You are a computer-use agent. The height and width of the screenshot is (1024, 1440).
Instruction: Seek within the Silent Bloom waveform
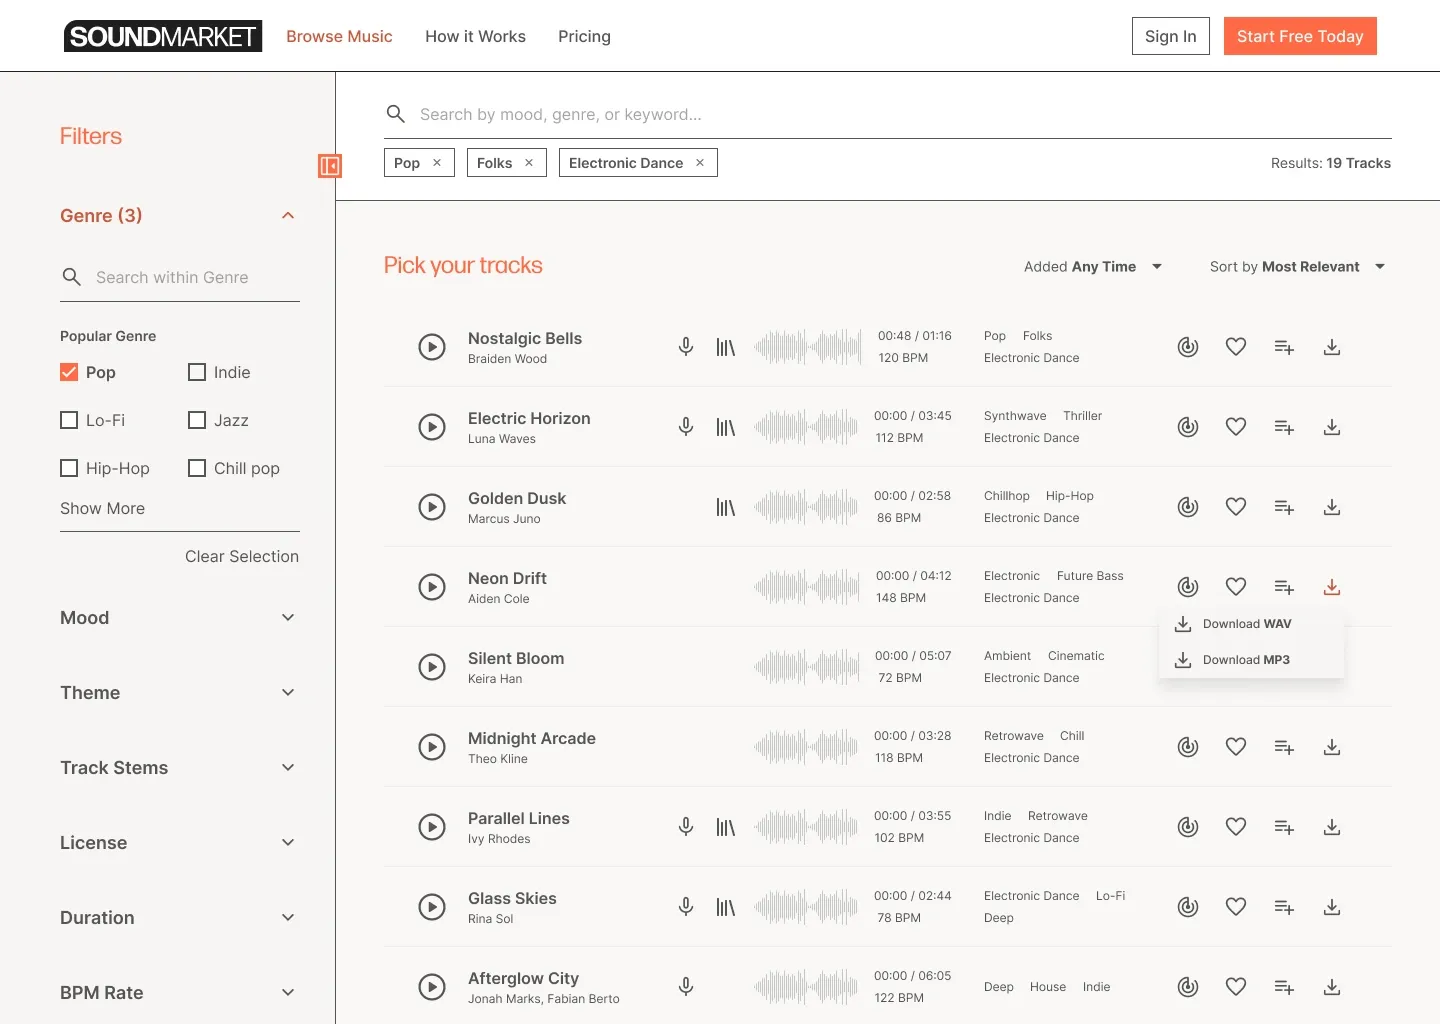click(x=807, y=667)
